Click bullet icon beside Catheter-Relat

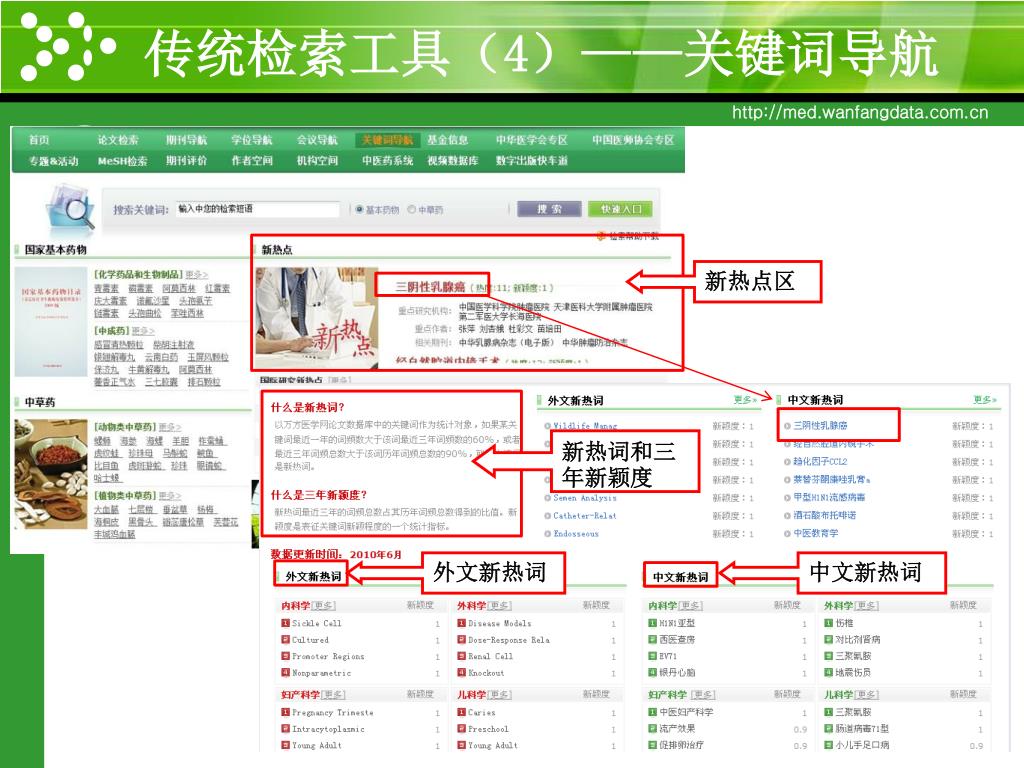548,516
